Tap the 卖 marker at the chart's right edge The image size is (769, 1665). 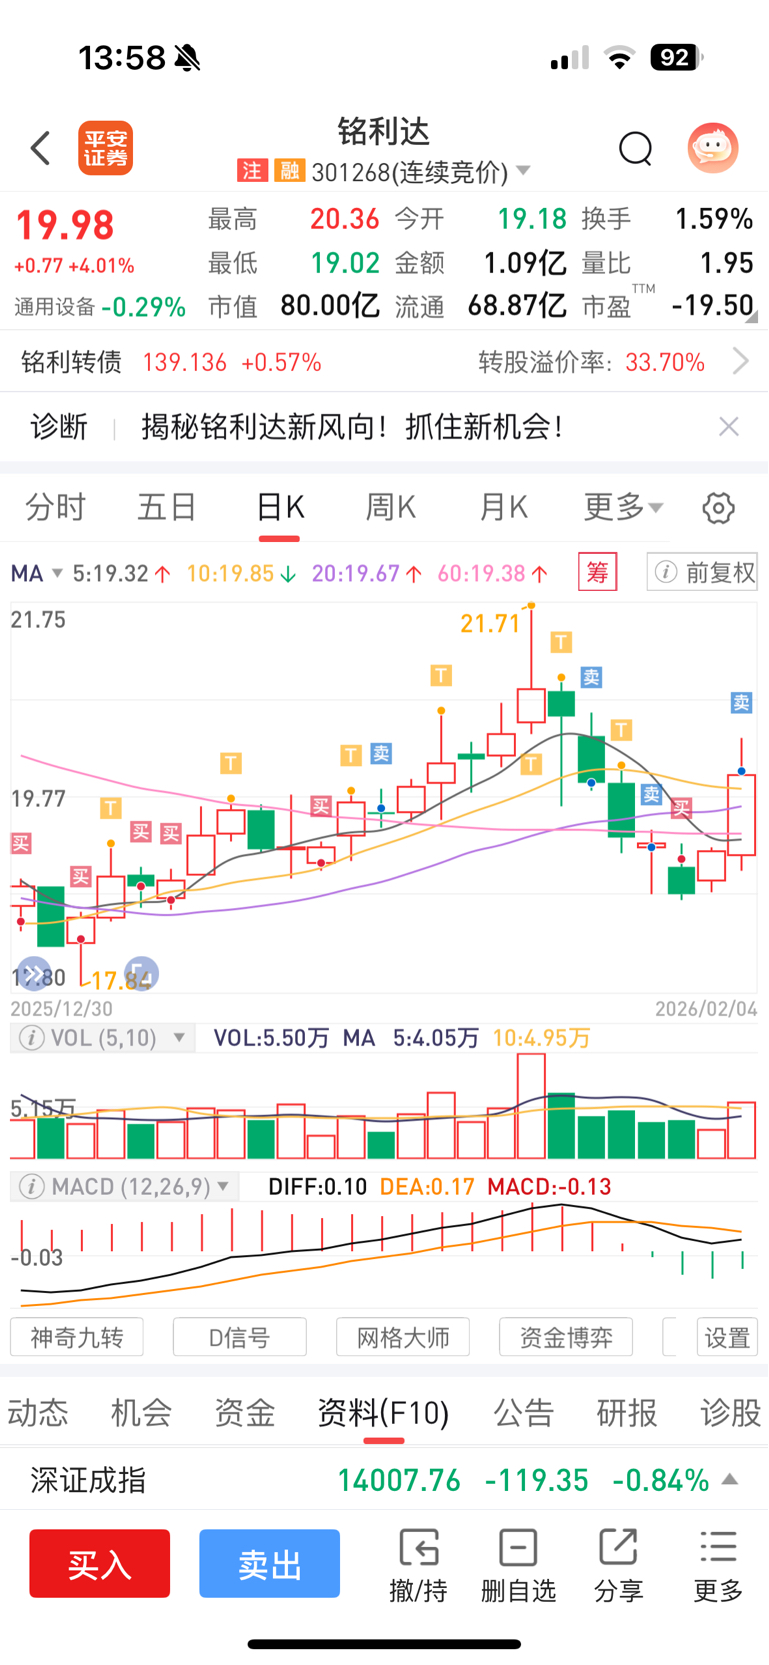click(741, 702)
